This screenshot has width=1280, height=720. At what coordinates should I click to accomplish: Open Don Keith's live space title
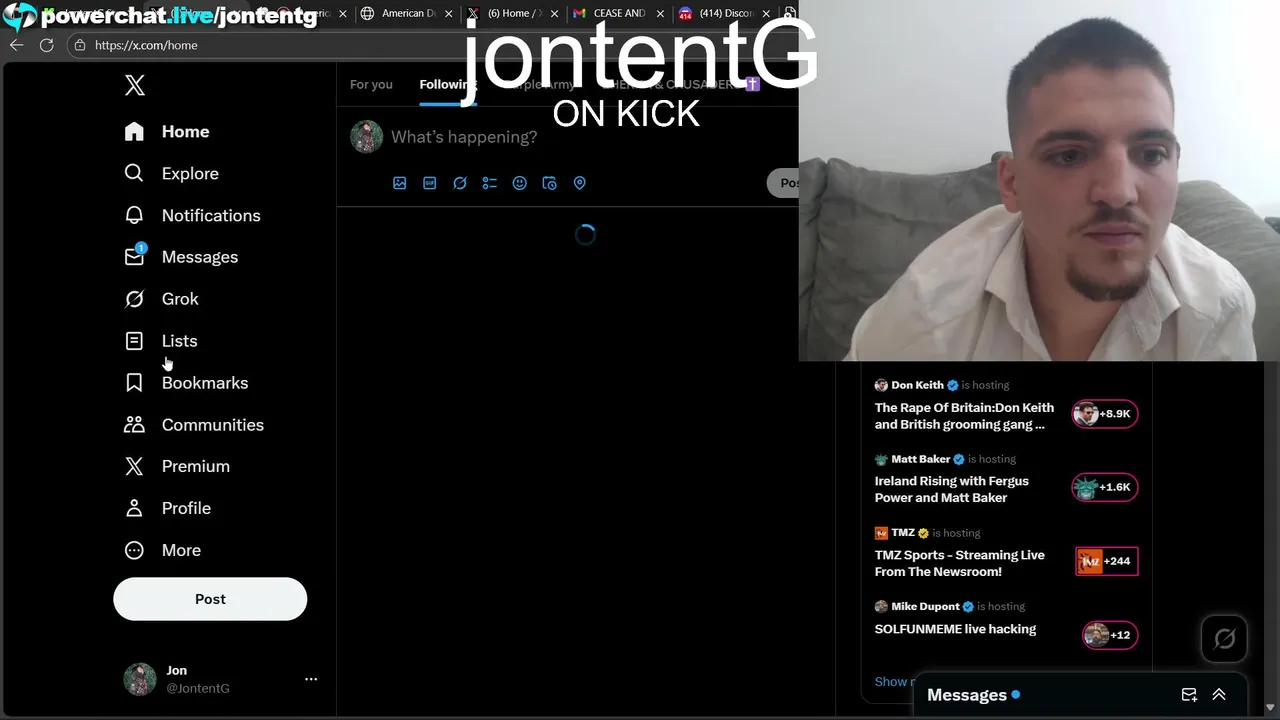tap(964, 416)
